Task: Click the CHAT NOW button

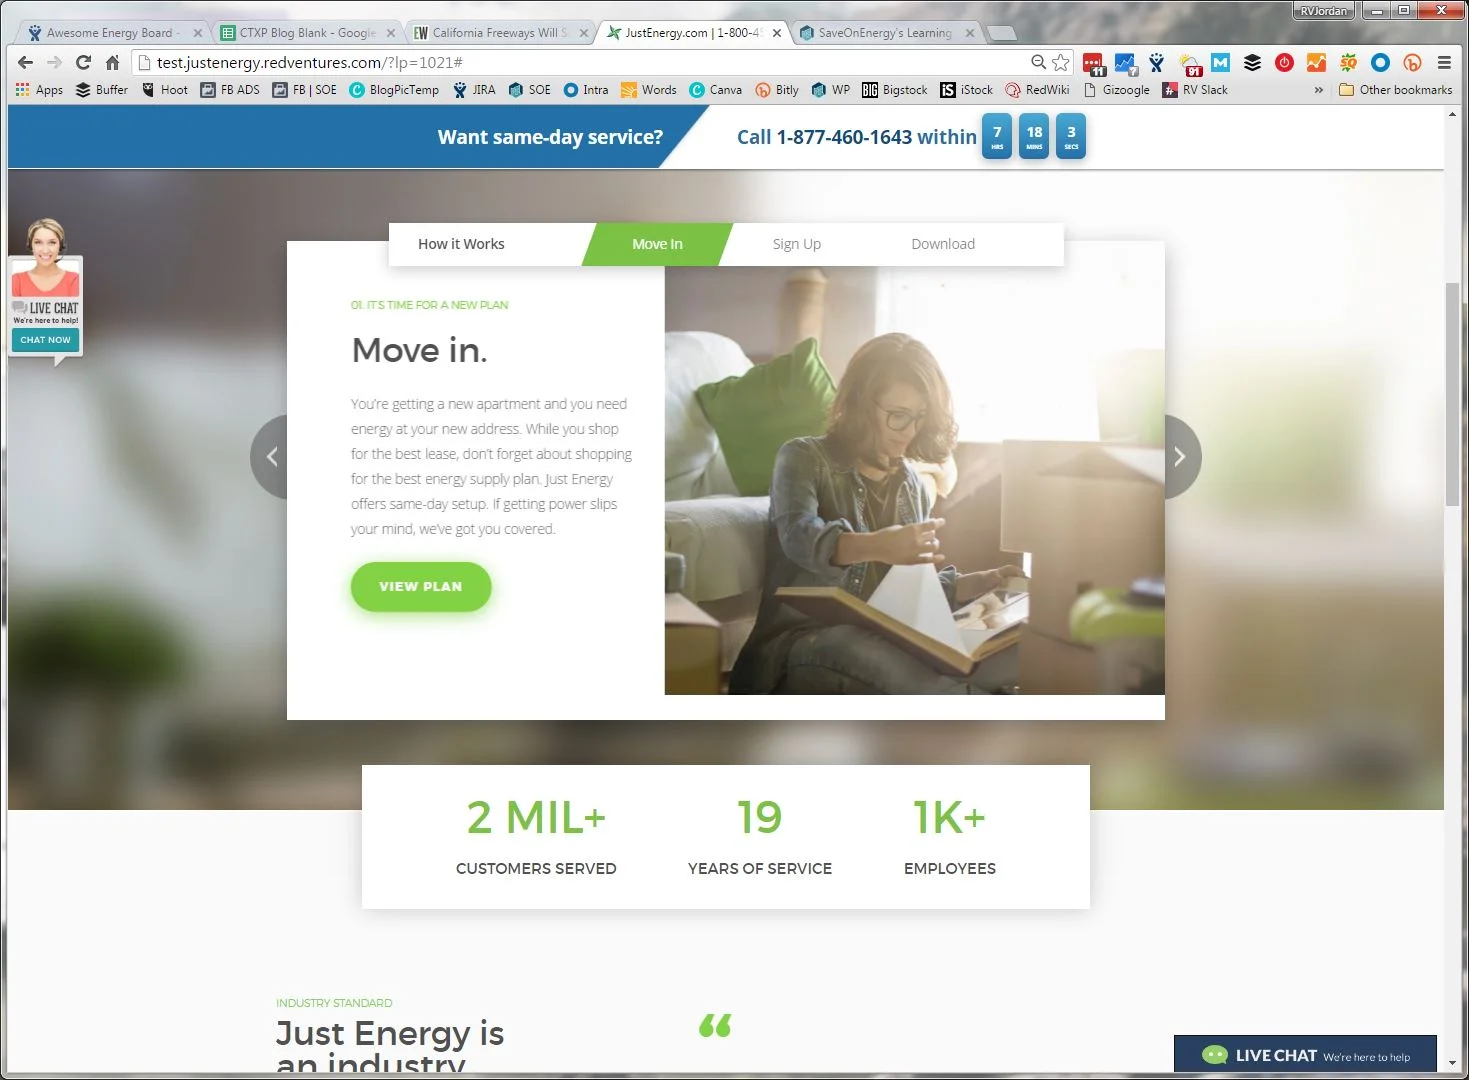Action: tap(46, 340)
